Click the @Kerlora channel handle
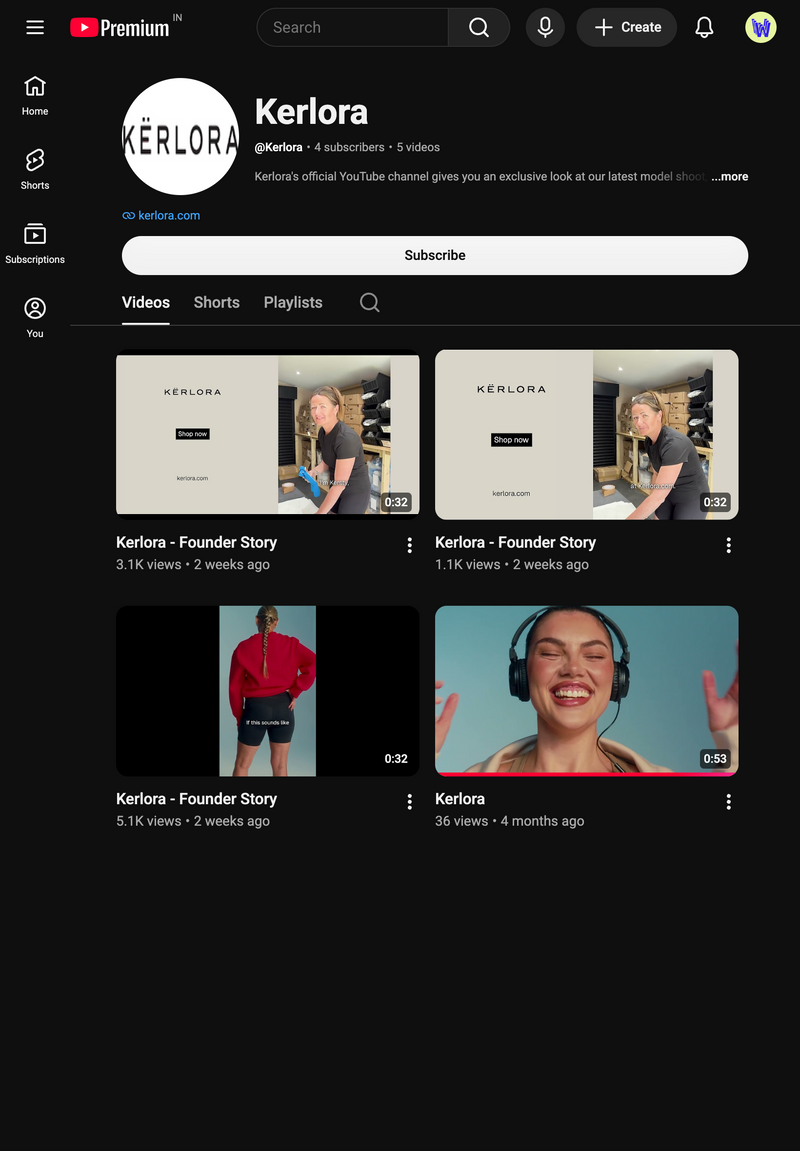Screen dimensions: 800x1151 pyautogui.click(x=278, y=147)
